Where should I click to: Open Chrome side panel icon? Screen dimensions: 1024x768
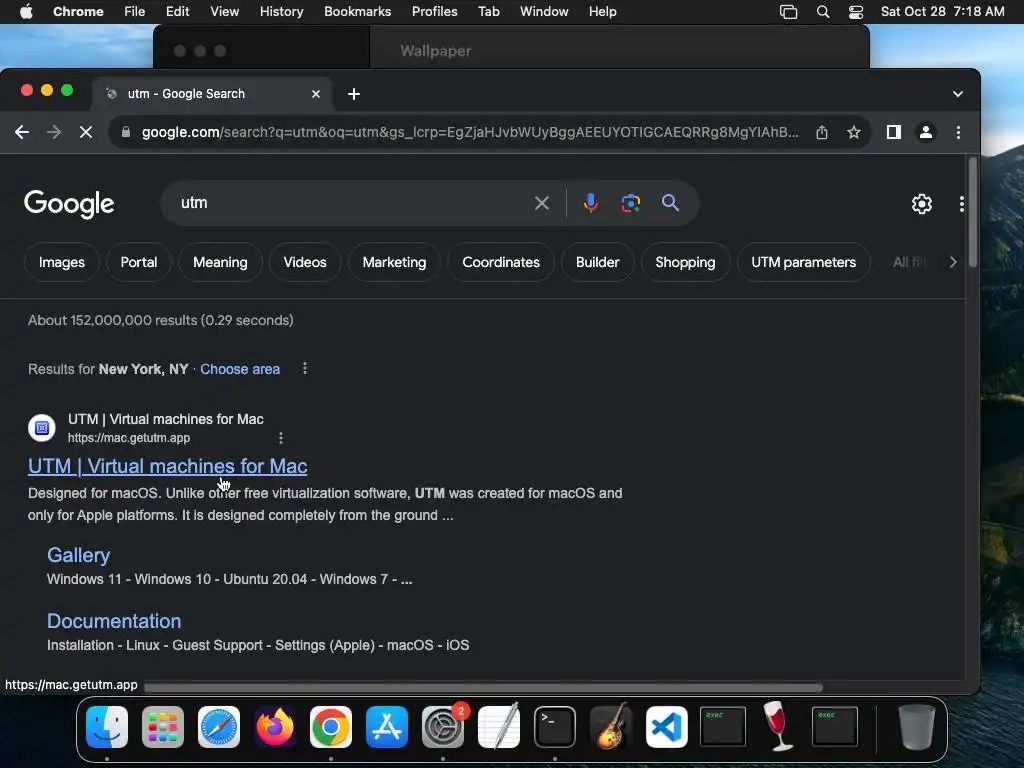(893, 133)
